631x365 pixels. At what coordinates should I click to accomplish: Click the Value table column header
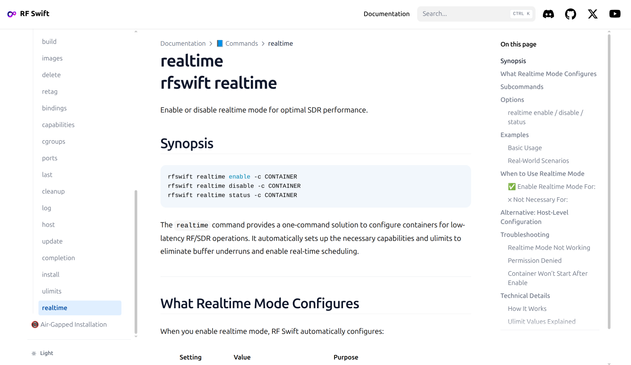click(x=242, y=357)
